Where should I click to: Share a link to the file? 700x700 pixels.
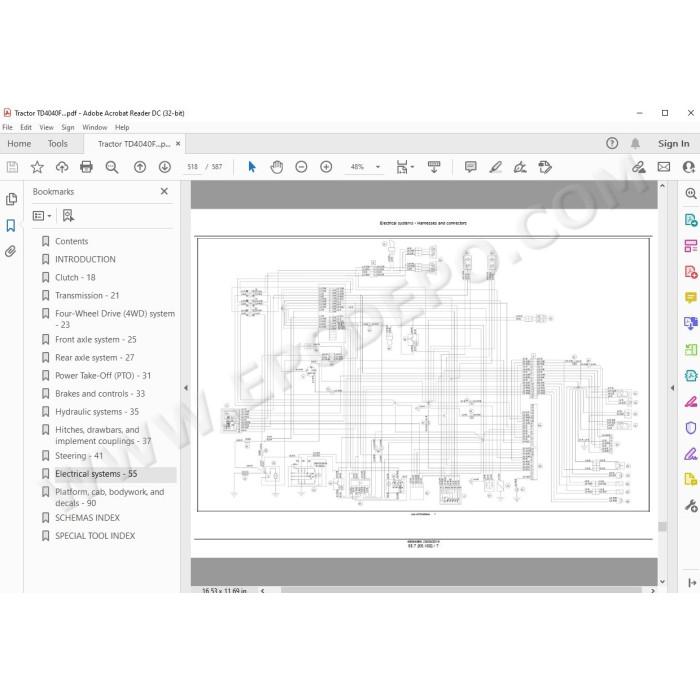pos(639,167)
